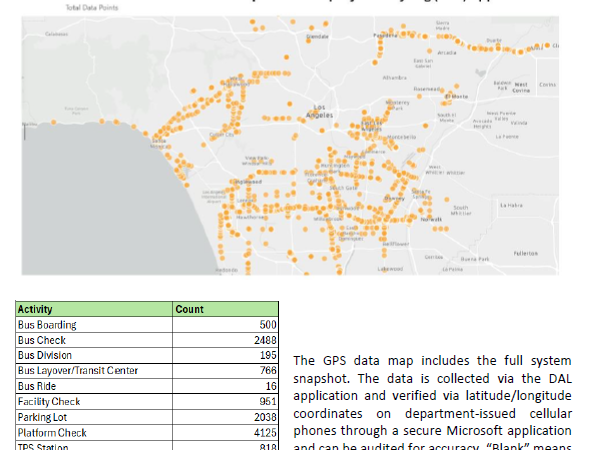Screen dimensions: 600x450
Task: Click the Glendale label on the map
Action: (x=318, y=36)
